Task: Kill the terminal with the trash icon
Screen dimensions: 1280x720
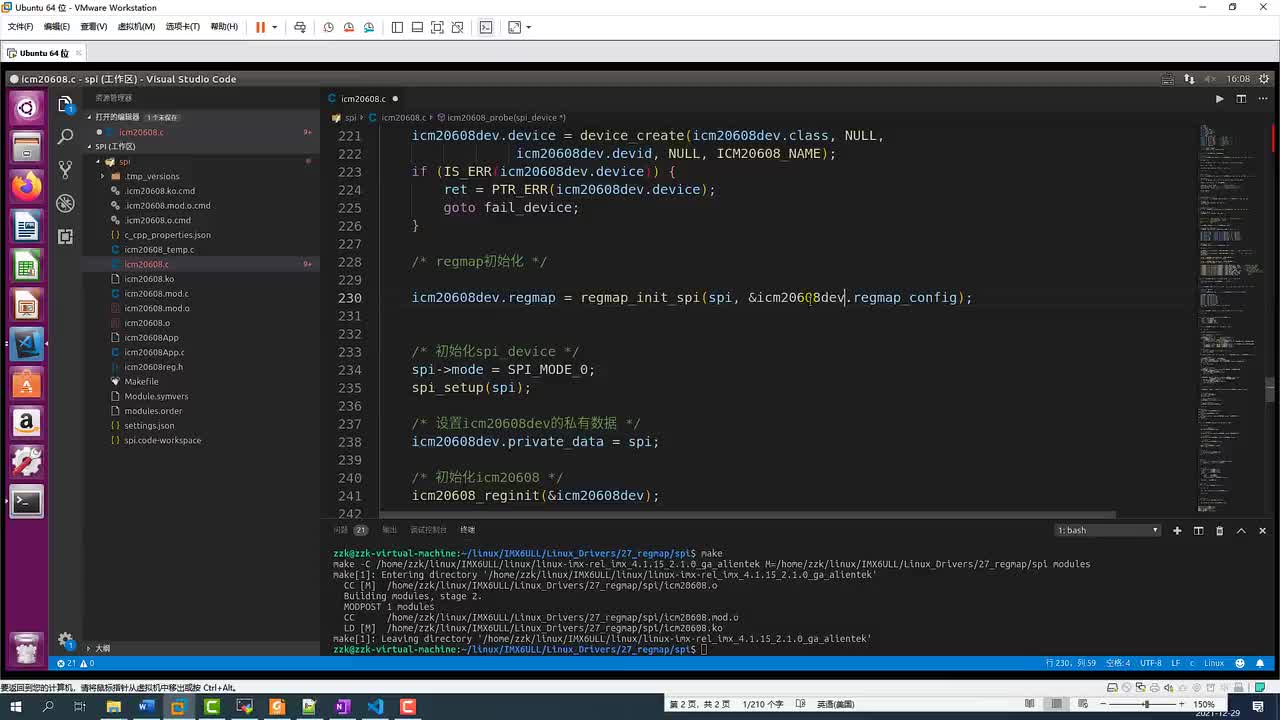Action: pos(1219,530)
